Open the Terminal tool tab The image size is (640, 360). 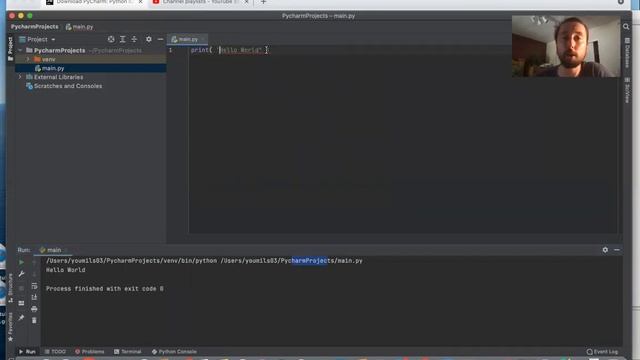pos(128,351)
